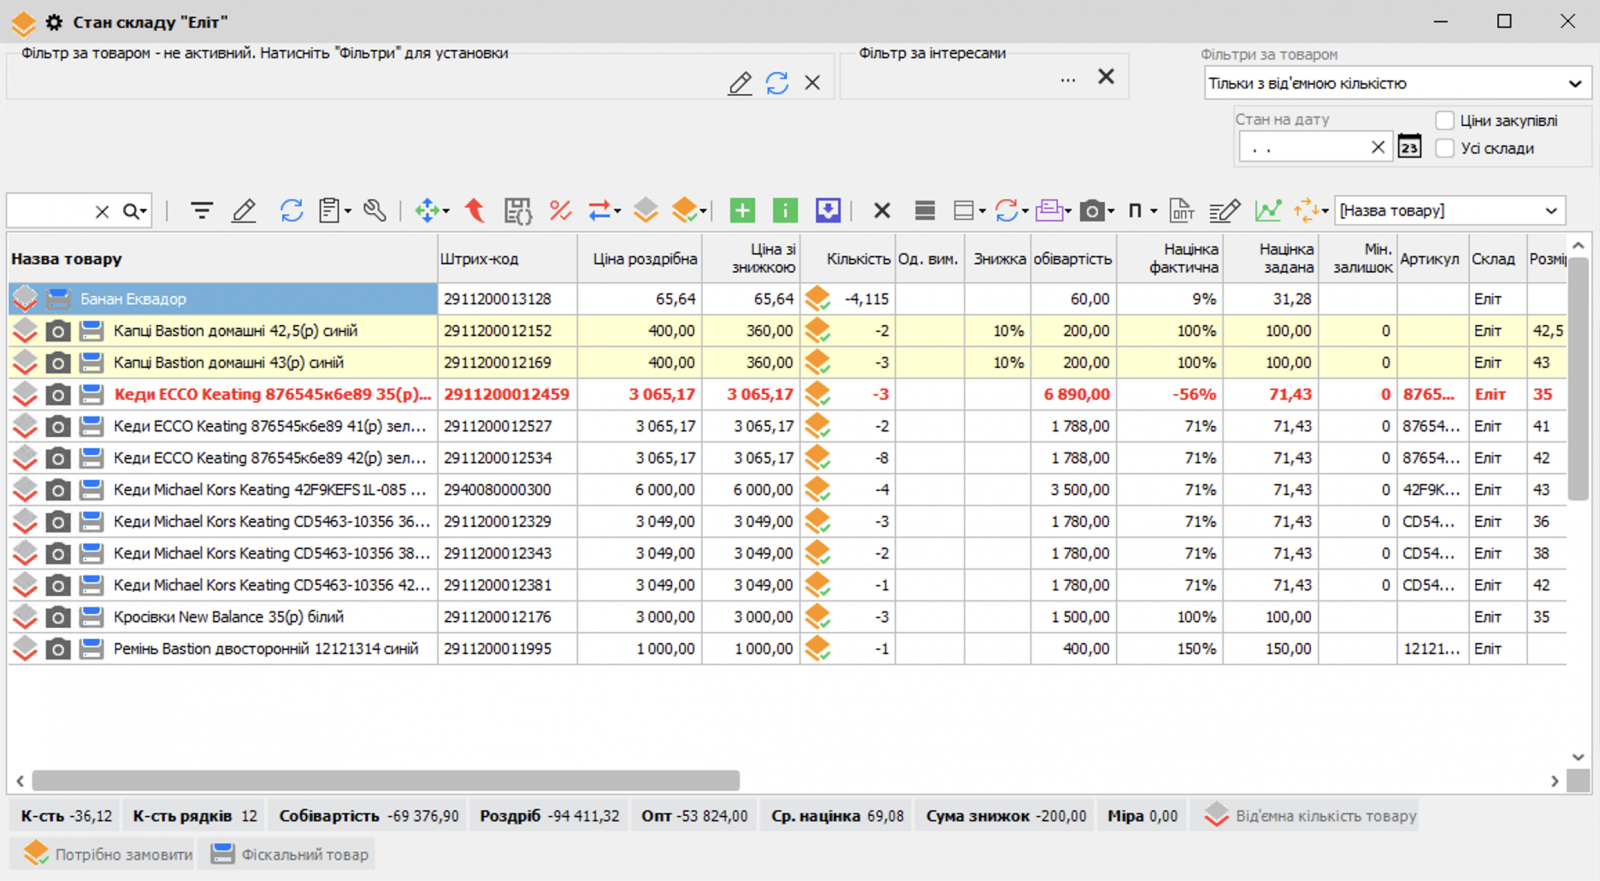This screenshot has width=1600, height=881.
Task: Click the green info icon in toolbar
Action: click(785, 211)
